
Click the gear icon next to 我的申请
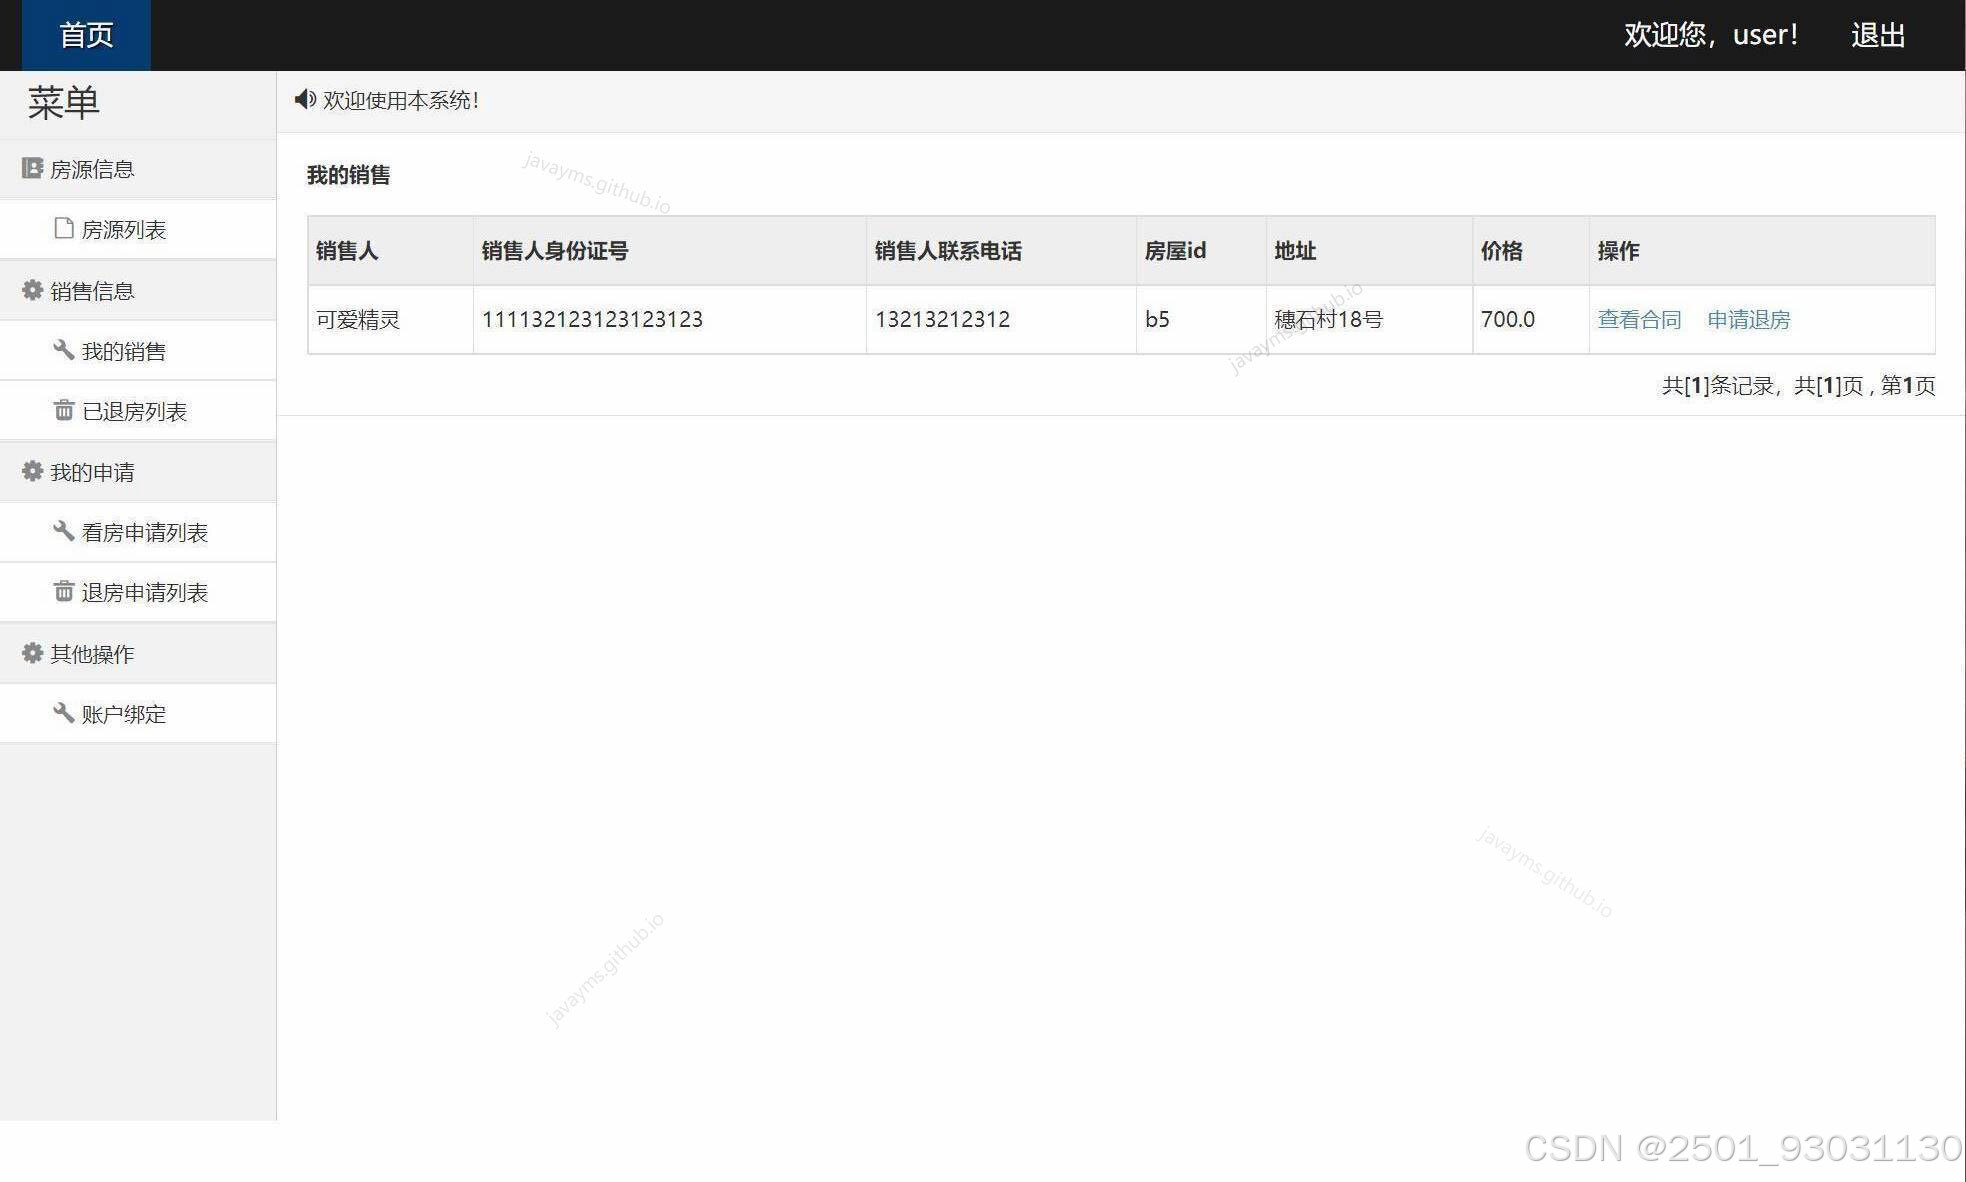coord(31,471)
